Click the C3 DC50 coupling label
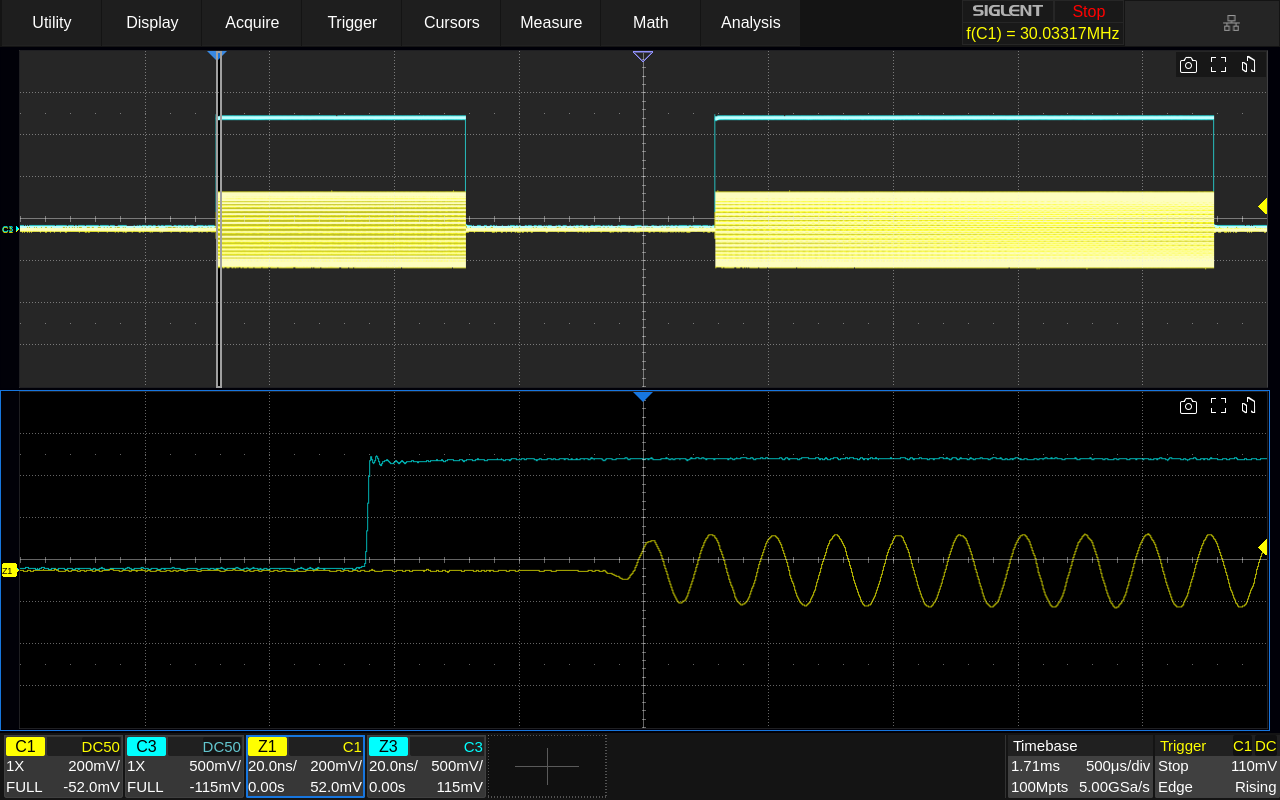This screenshot has width=1280, height=800. 221,746
